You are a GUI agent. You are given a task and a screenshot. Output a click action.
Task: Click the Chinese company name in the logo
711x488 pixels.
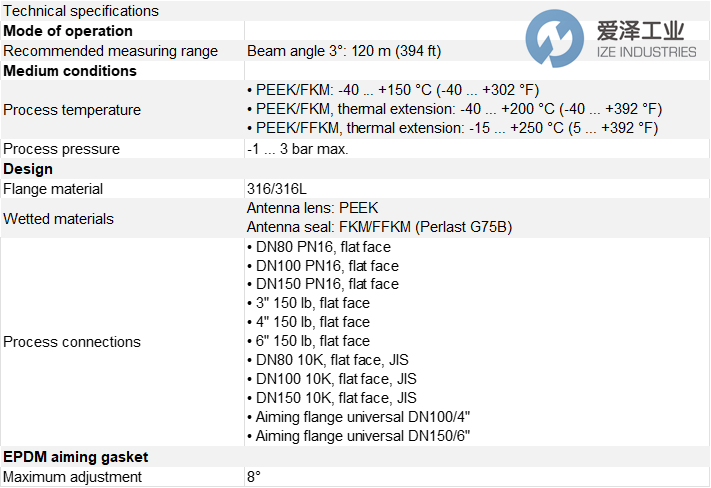tap(636, 31)
